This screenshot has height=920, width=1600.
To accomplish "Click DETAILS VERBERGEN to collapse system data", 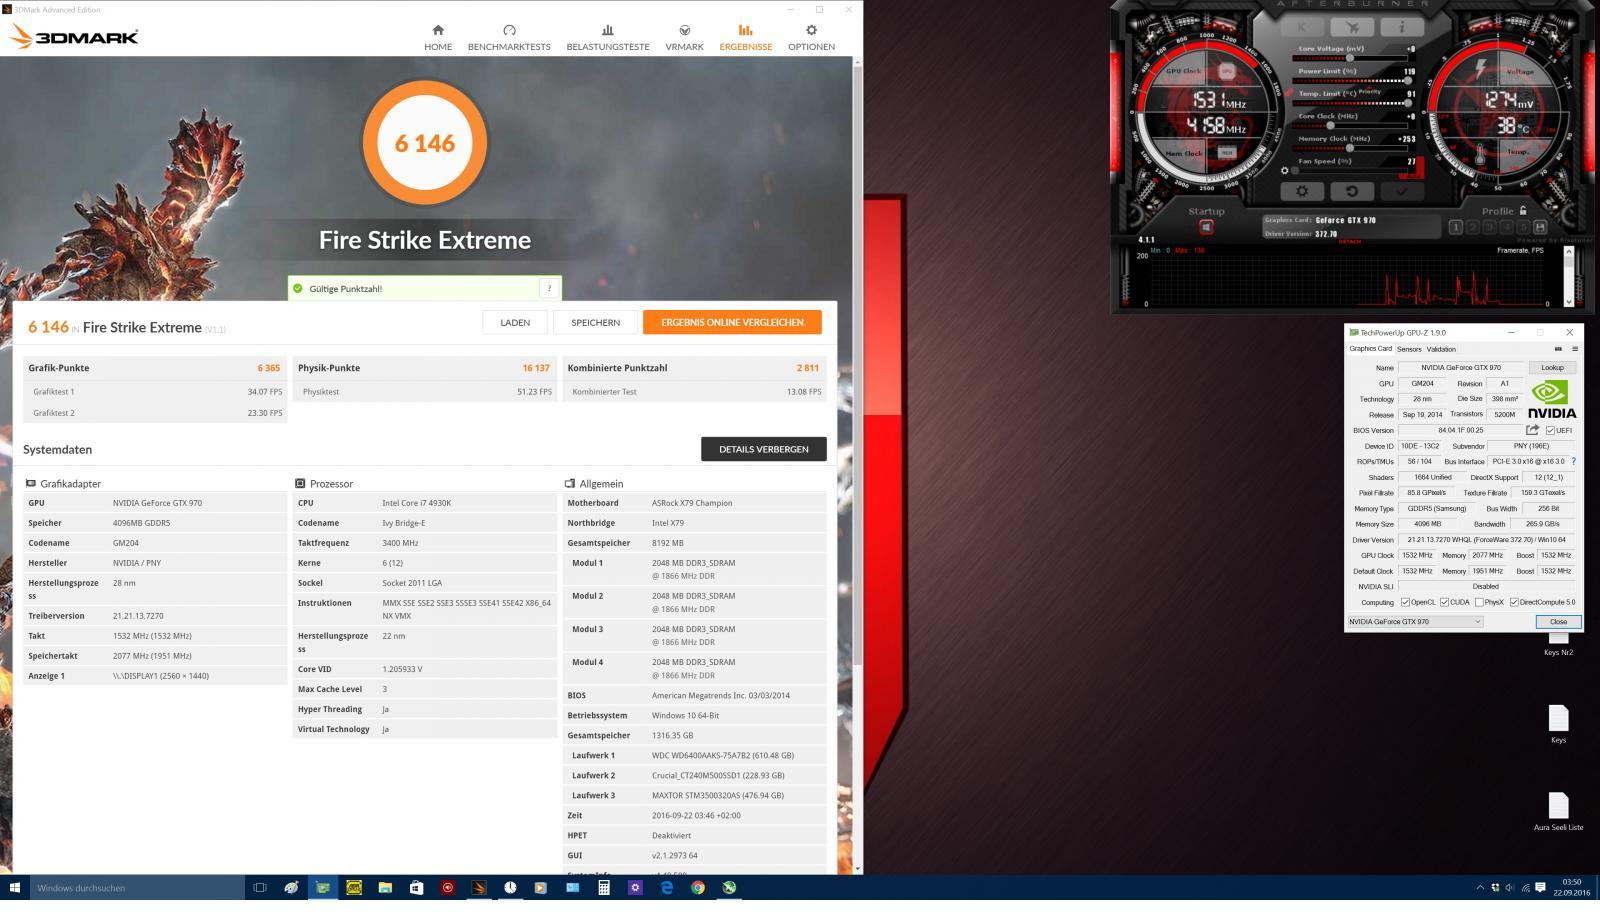I will click(x=764, y=449).
